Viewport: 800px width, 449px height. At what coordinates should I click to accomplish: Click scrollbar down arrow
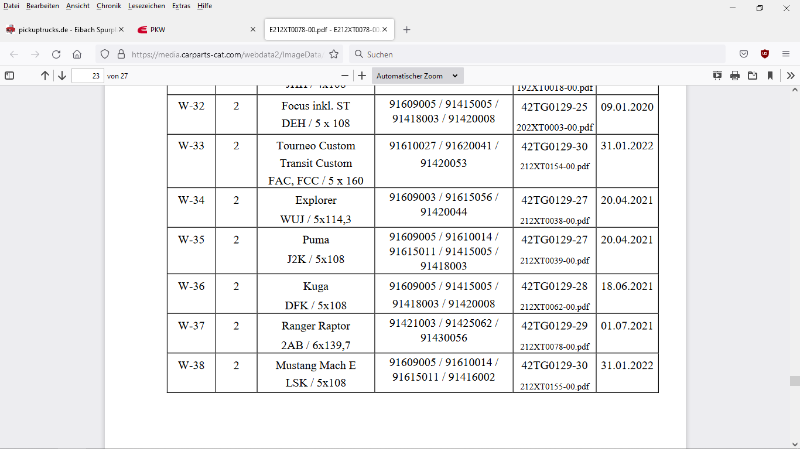coord(794,444)
